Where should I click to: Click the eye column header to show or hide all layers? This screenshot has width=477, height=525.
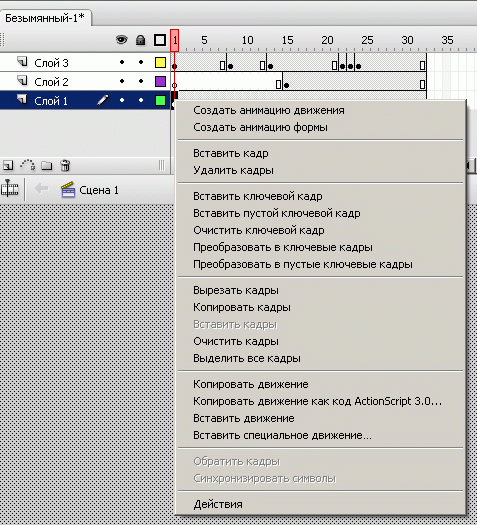click(122, 40)
